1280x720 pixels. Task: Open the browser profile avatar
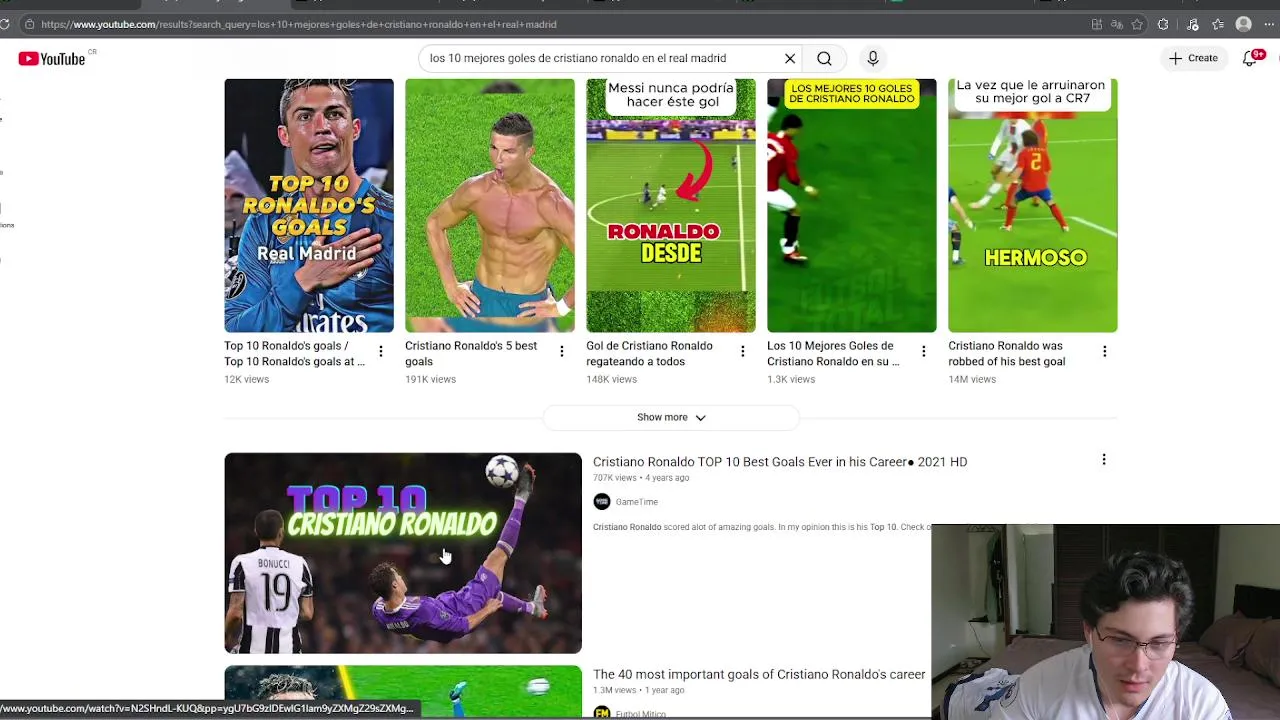(x=1244, y=24)
